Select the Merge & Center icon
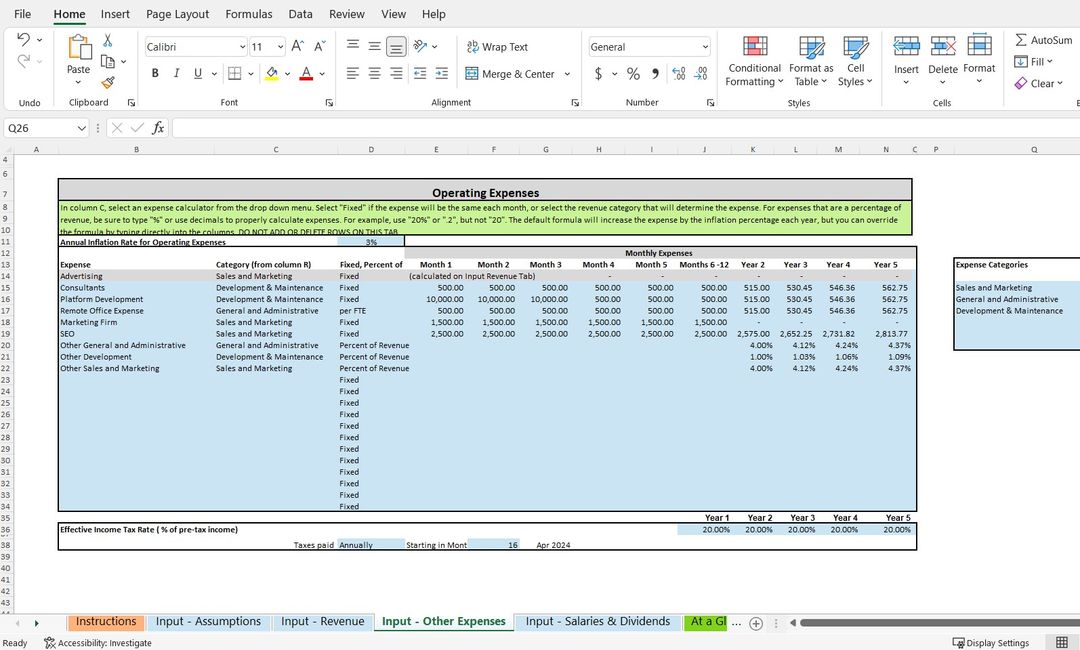This screenshot has height=650, width=1080. pyautogui.click(x=512, y=73)
